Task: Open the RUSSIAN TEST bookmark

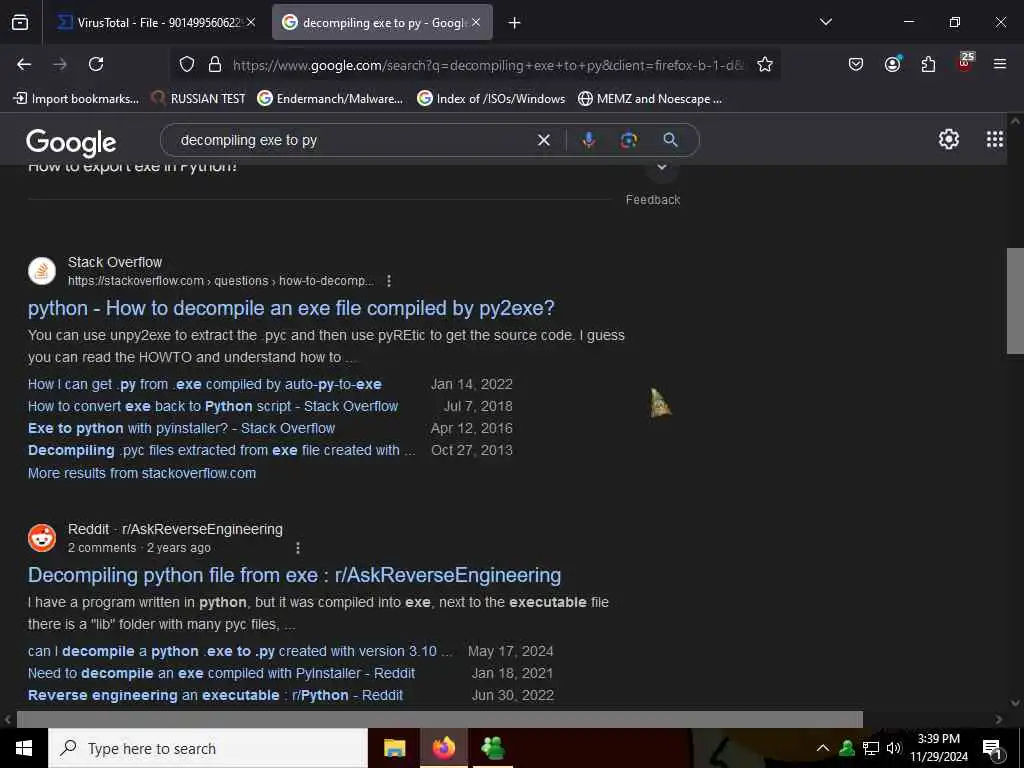Action: coord(198,99)
